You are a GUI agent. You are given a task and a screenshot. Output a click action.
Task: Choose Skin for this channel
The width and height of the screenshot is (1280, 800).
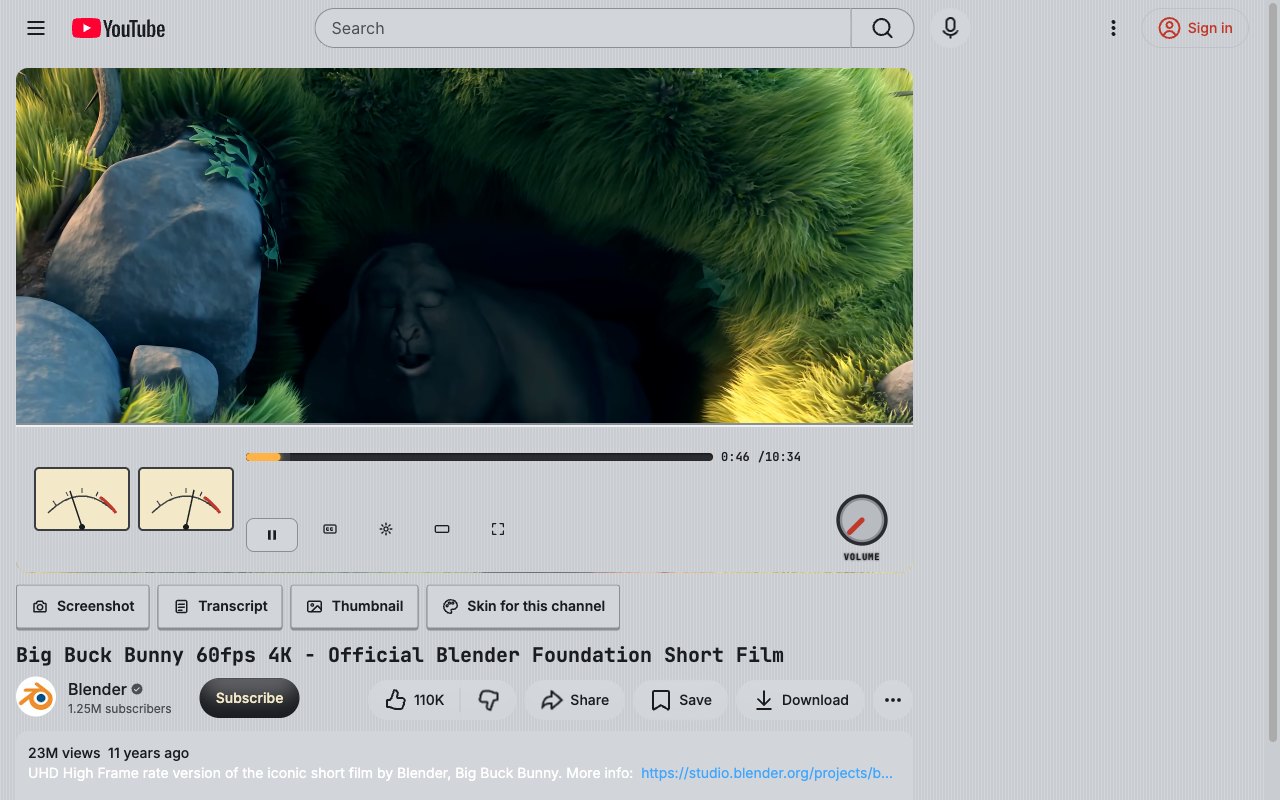(x=523, y=606)
